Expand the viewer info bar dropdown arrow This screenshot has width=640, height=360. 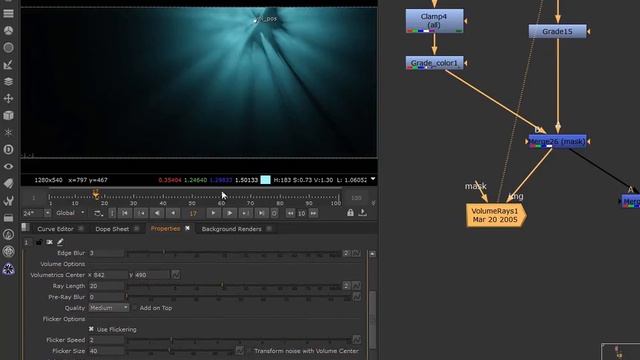click(x=373, y=179)
